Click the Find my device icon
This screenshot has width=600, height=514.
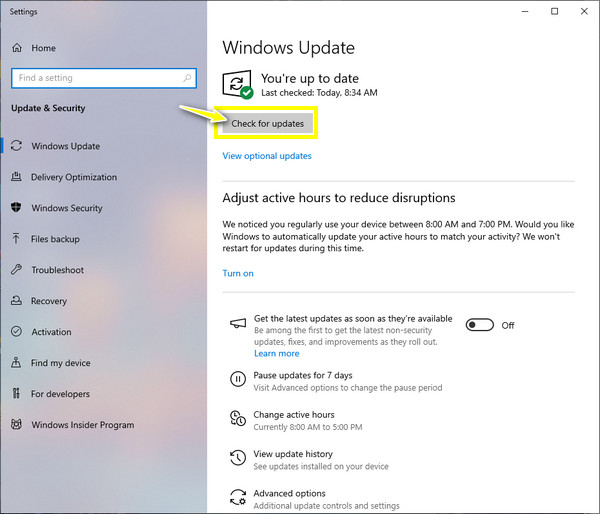pyautogui.click(x=16, y=362)
